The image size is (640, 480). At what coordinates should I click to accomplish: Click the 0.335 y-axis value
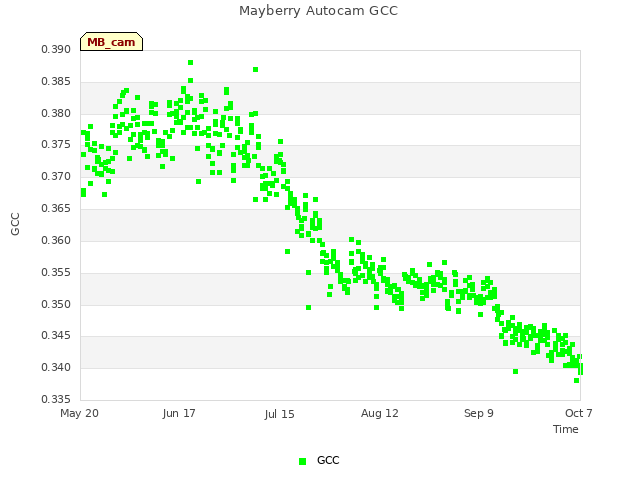pos(56,399)
